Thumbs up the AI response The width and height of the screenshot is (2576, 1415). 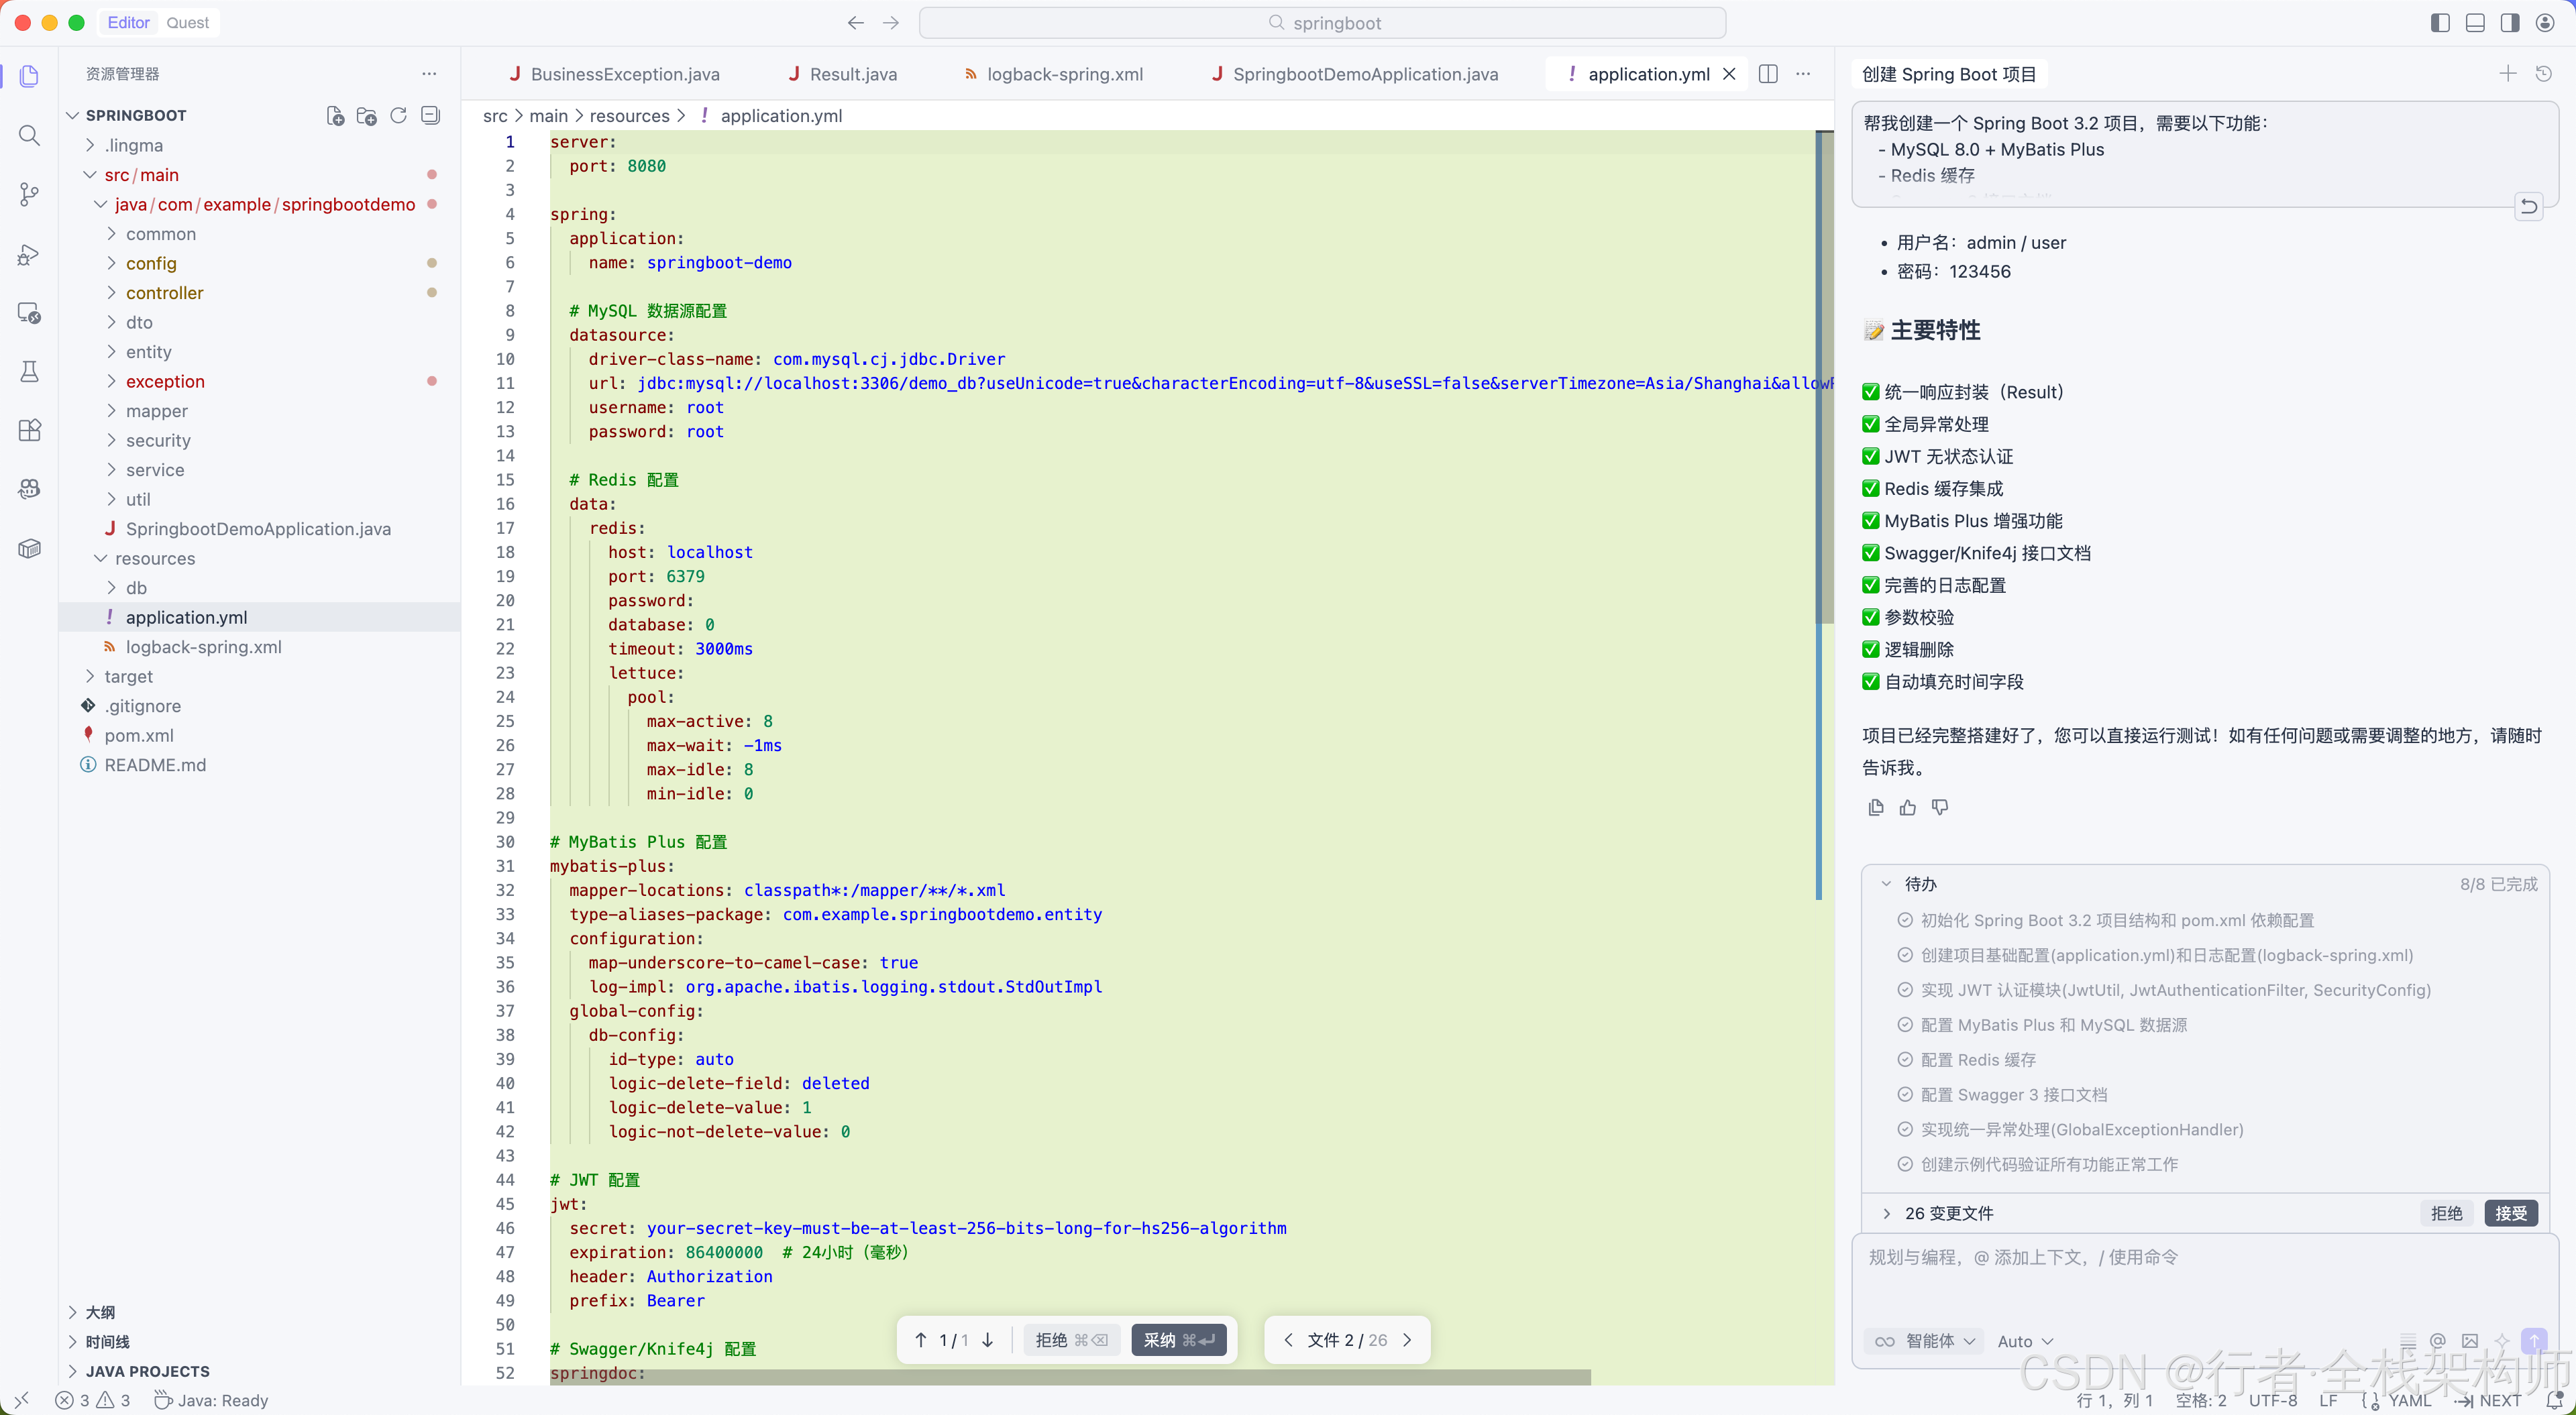(x=1907, y=807)
